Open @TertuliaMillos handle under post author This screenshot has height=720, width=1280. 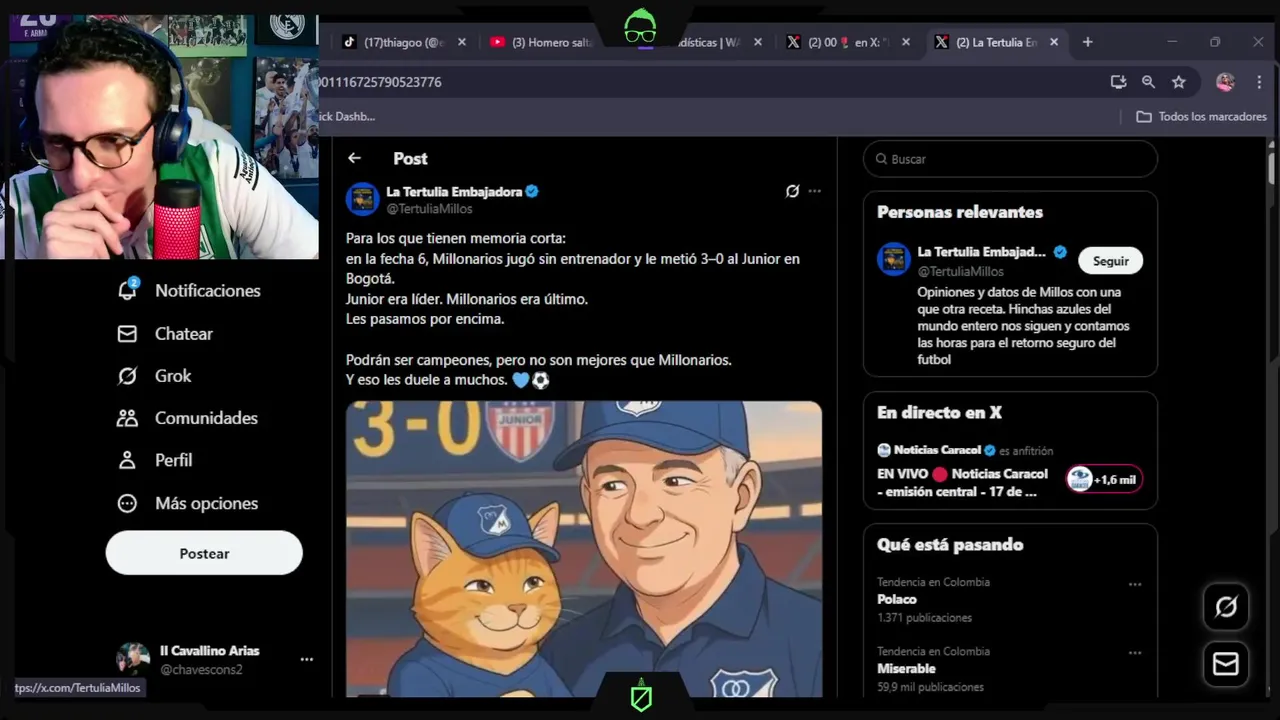click(429, 209)
